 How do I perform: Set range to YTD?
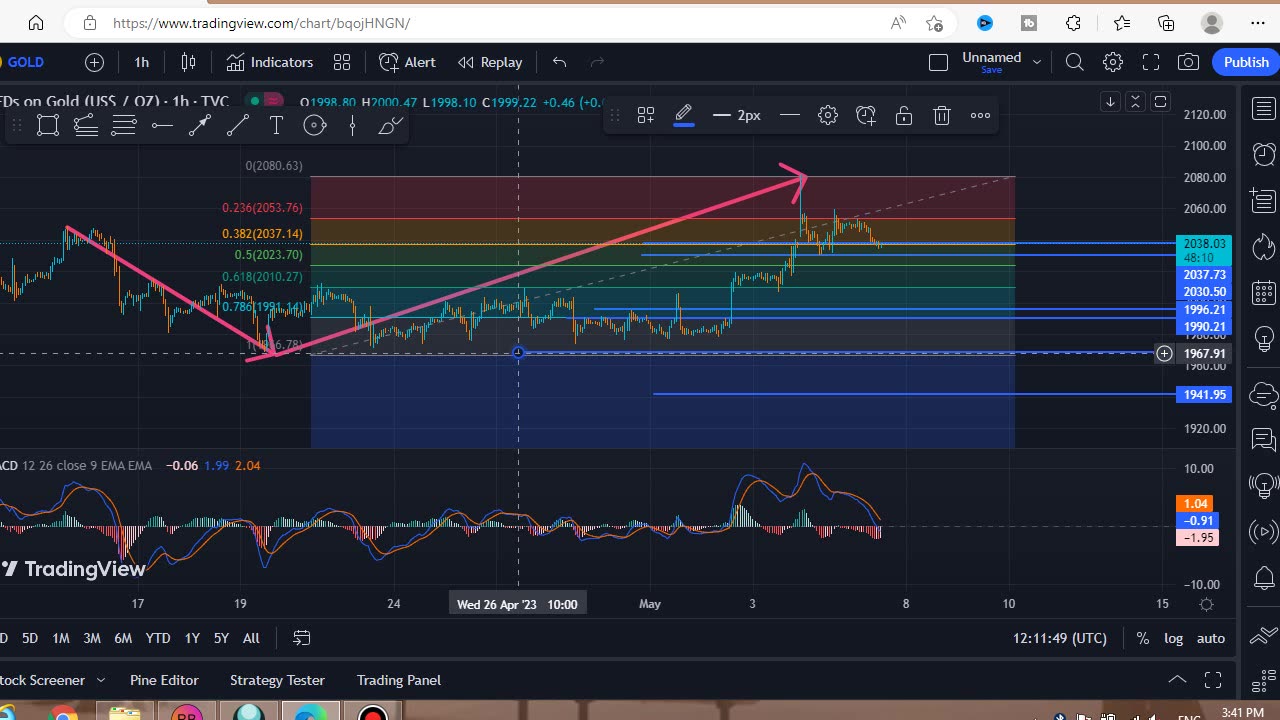[158, 638]
